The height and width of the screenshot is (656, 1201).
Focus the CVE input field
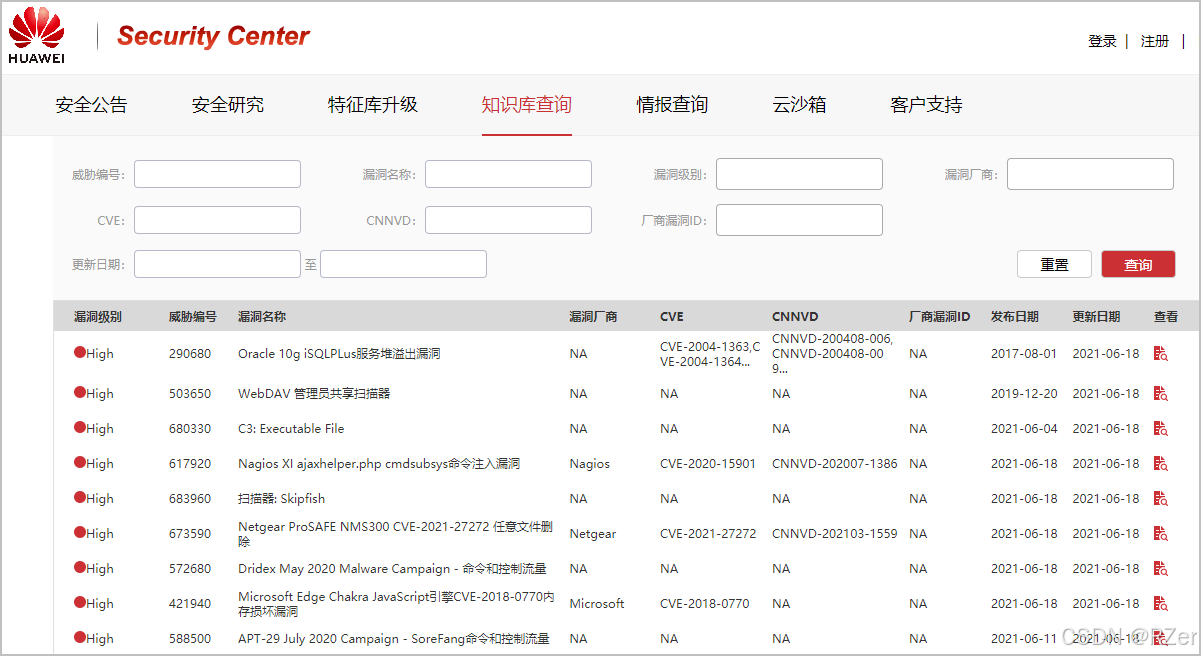click(x=217, y=220)
